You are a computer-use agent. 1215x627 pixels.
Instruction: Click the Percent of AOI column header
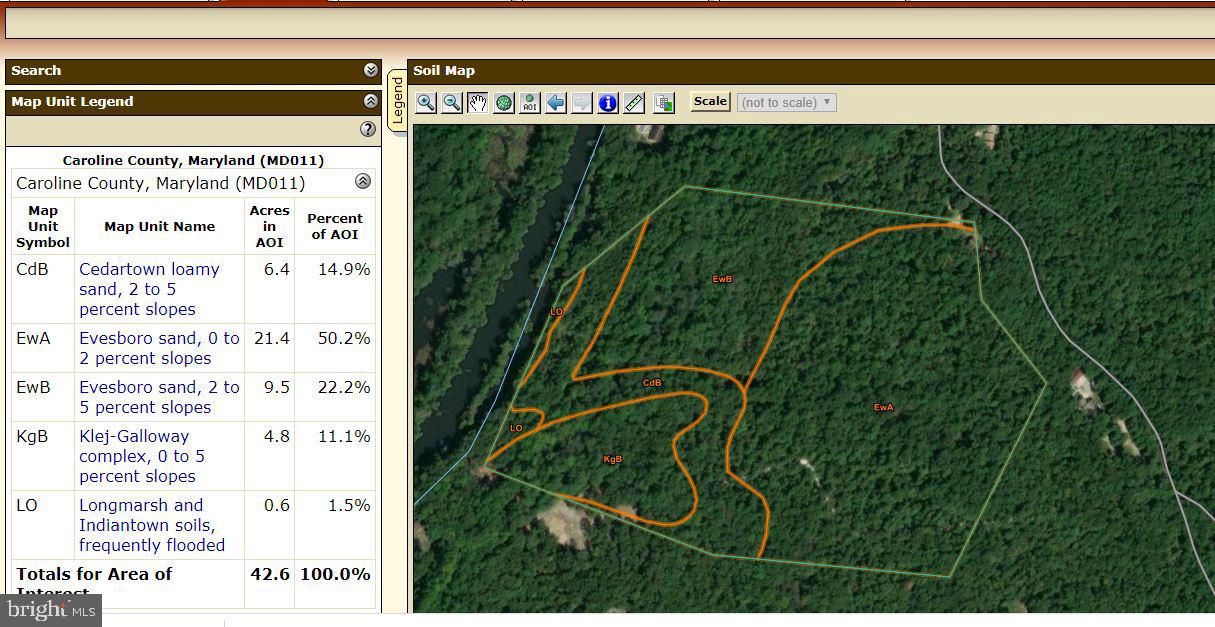335,226
